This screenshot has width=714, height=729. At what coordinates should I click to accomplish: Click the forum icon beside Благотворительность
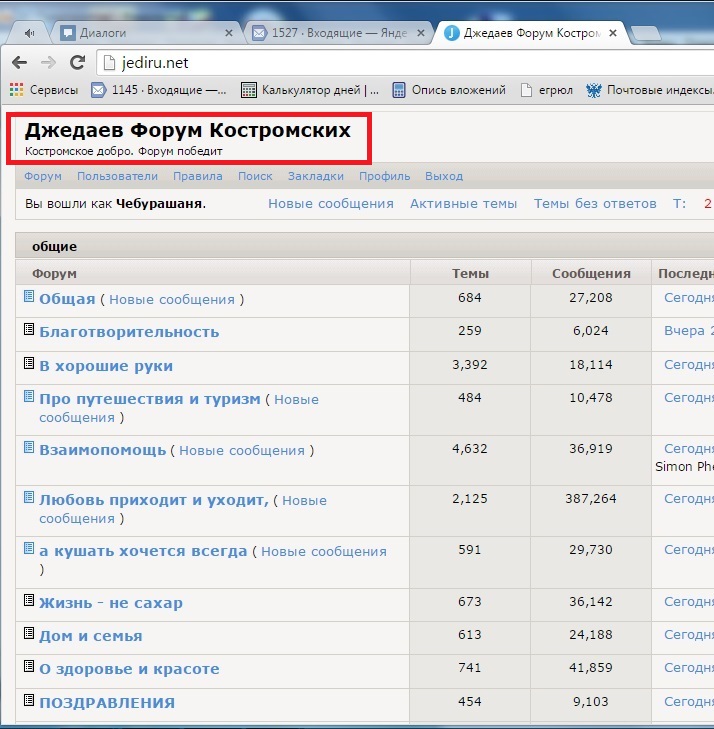(x=29, y=330)
